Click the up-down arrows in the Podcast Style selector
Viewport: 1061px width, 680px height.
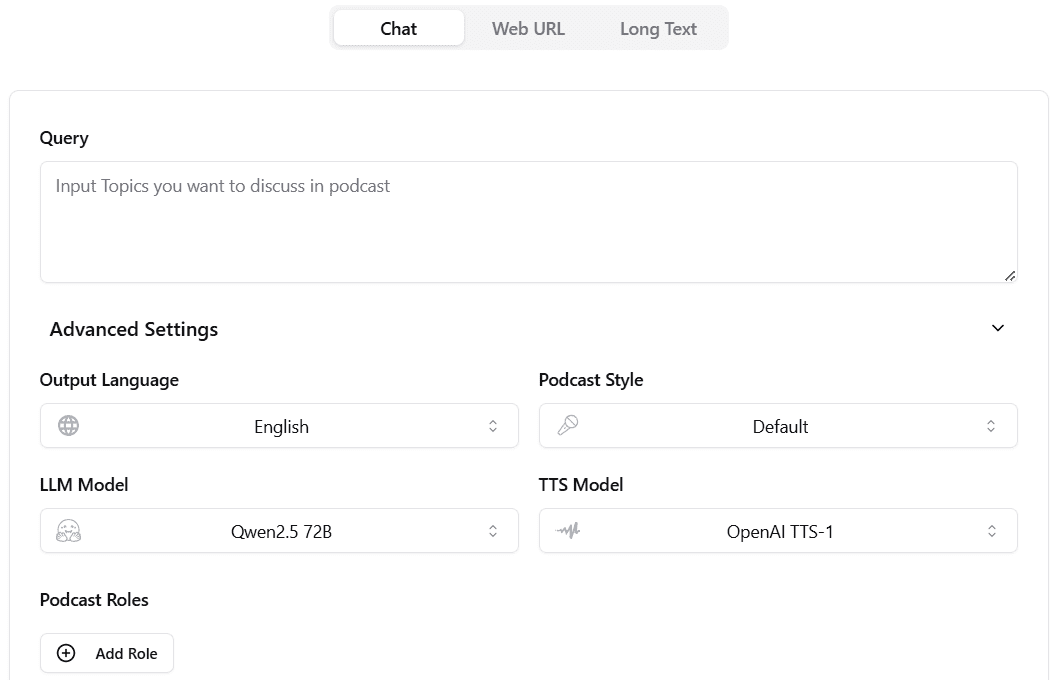click(991, 426)
